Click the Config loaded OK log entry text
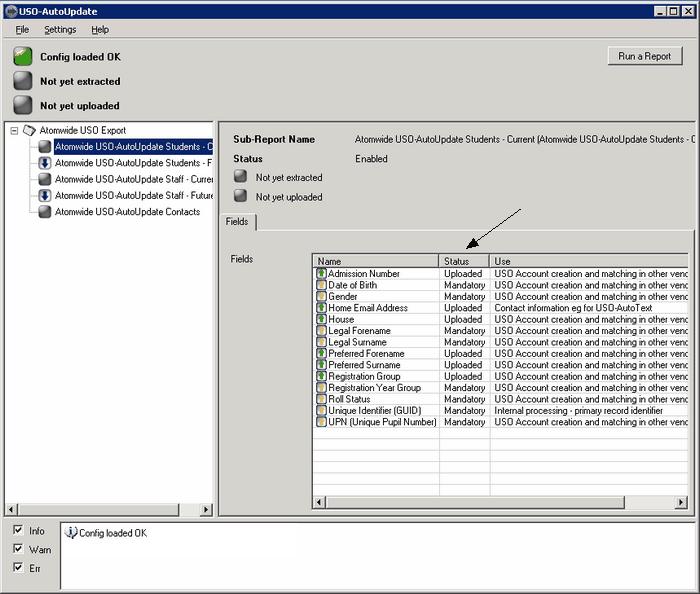700x594 pixels. point(113,533)
